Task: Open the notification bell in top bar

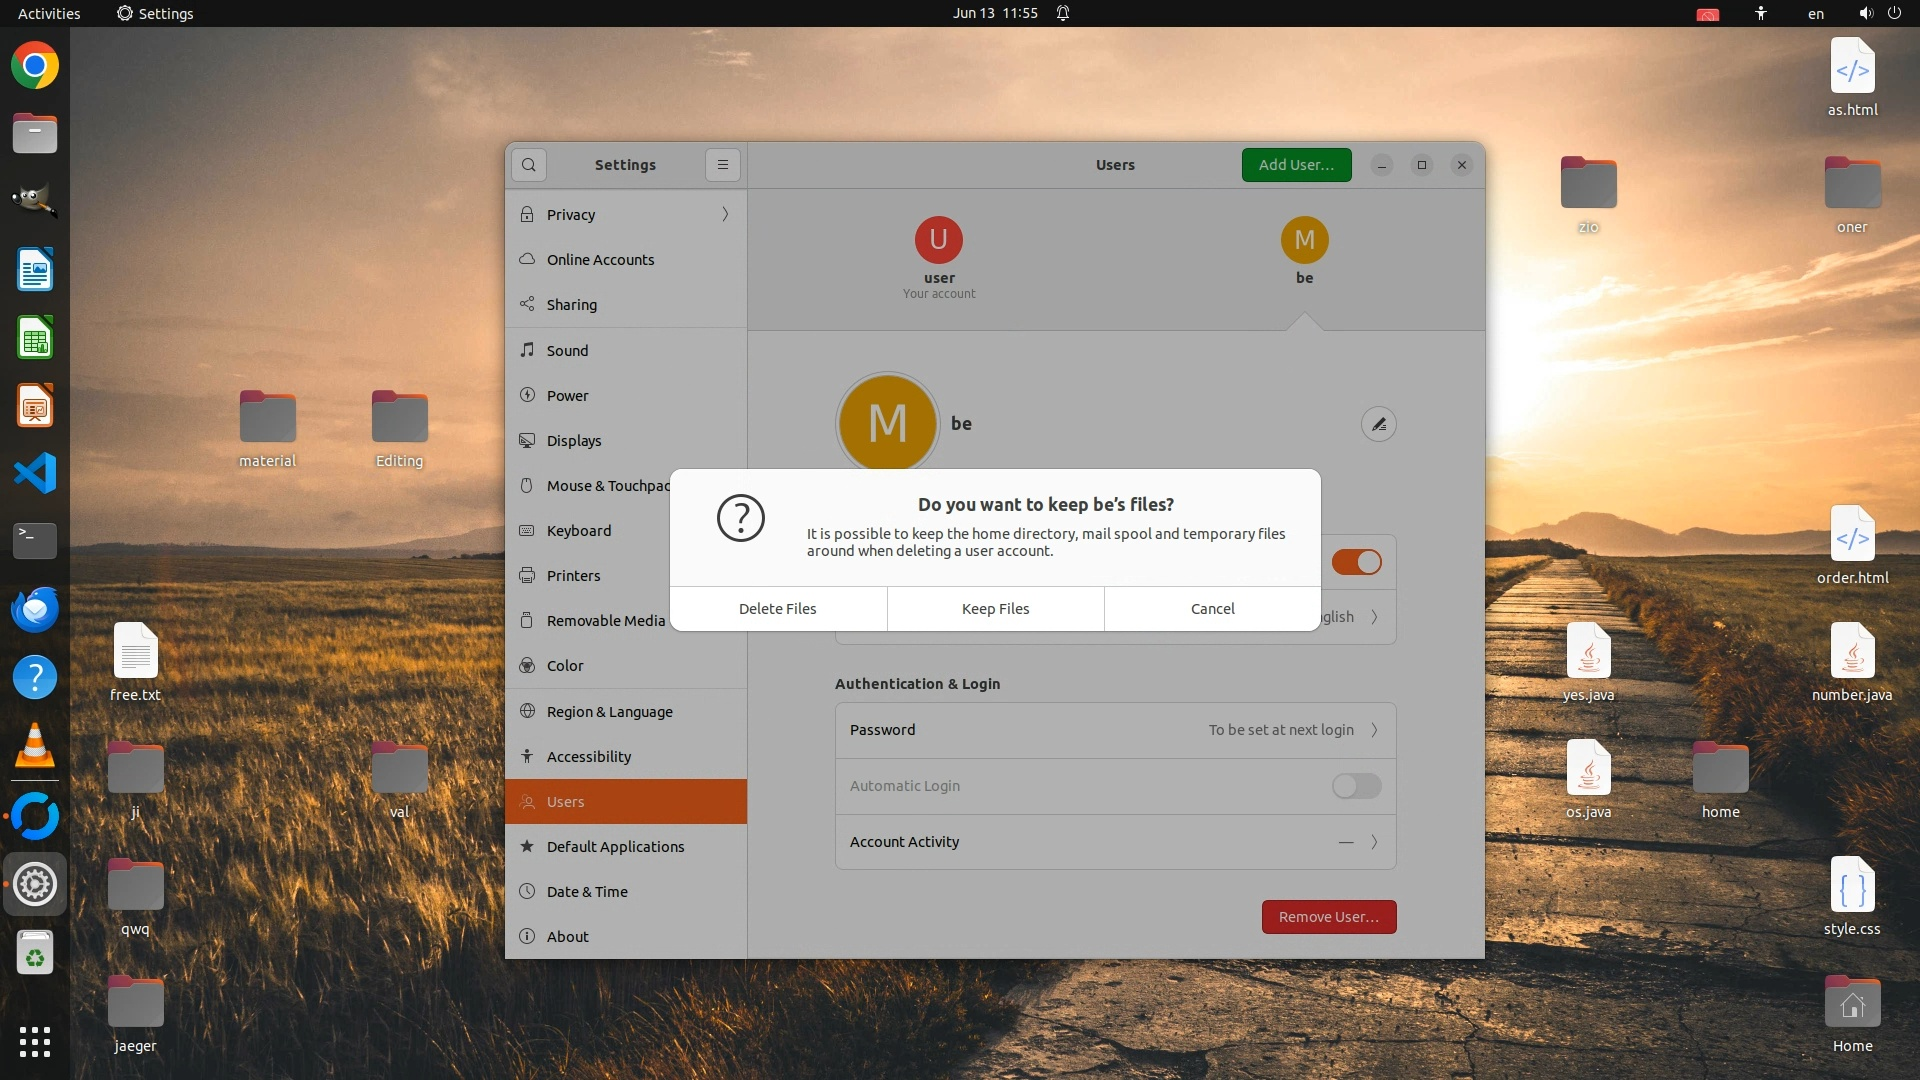Action: pos(1063,13)
